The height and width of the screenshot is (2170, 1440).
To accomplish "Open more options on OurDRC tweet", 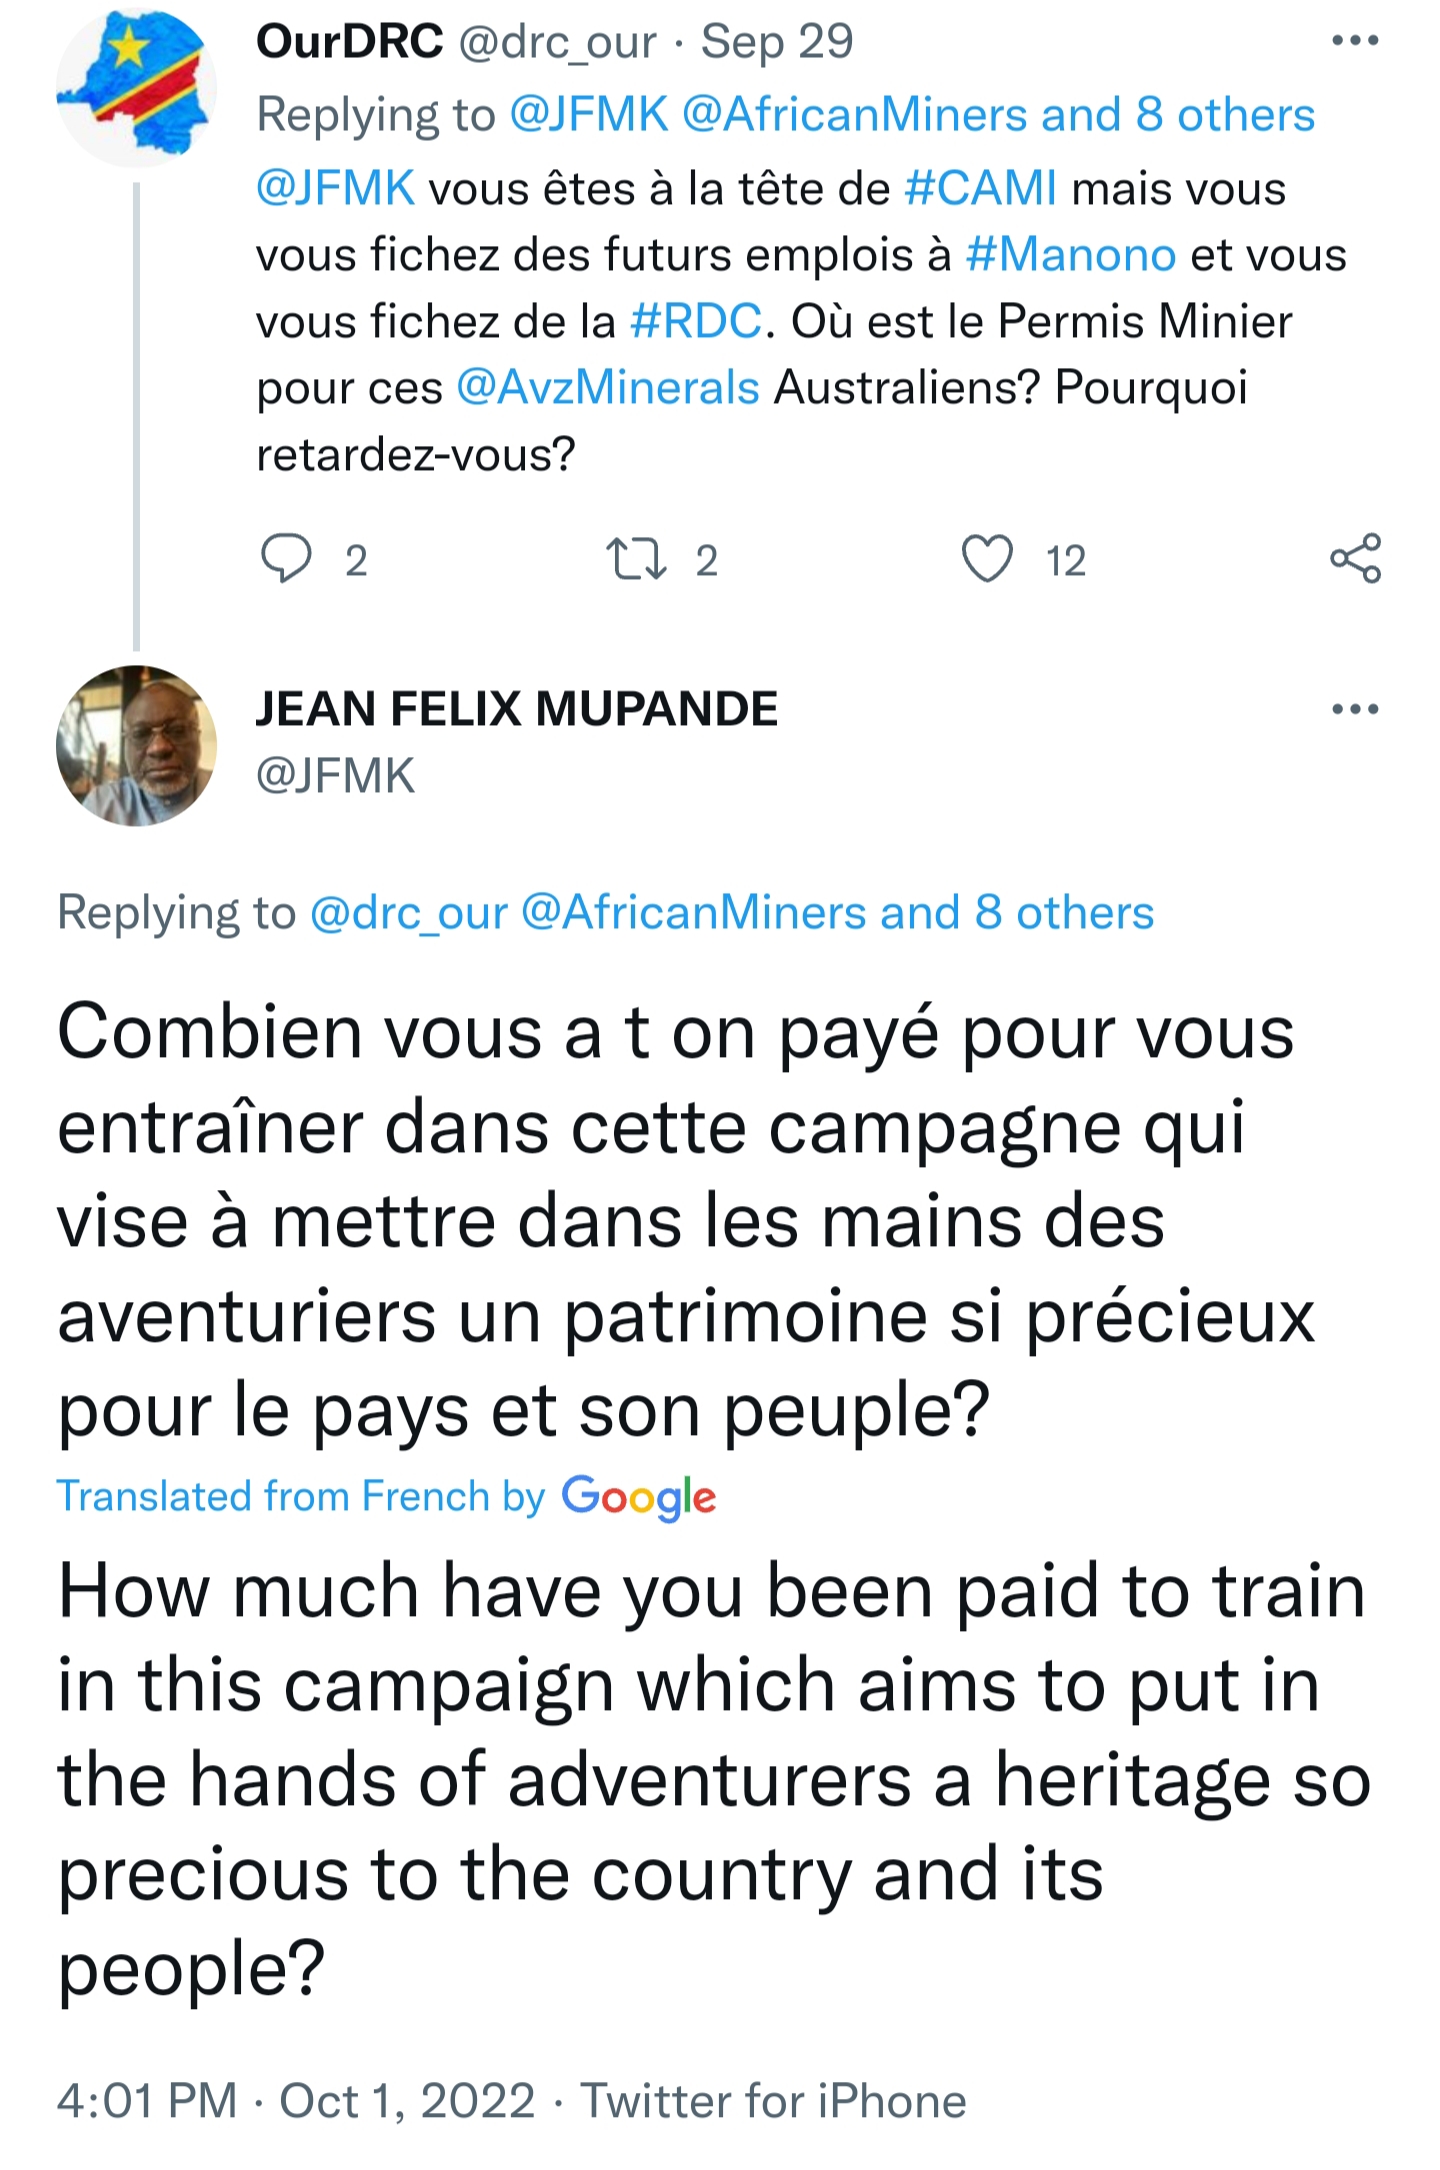I will click(x=1355, y=41).
